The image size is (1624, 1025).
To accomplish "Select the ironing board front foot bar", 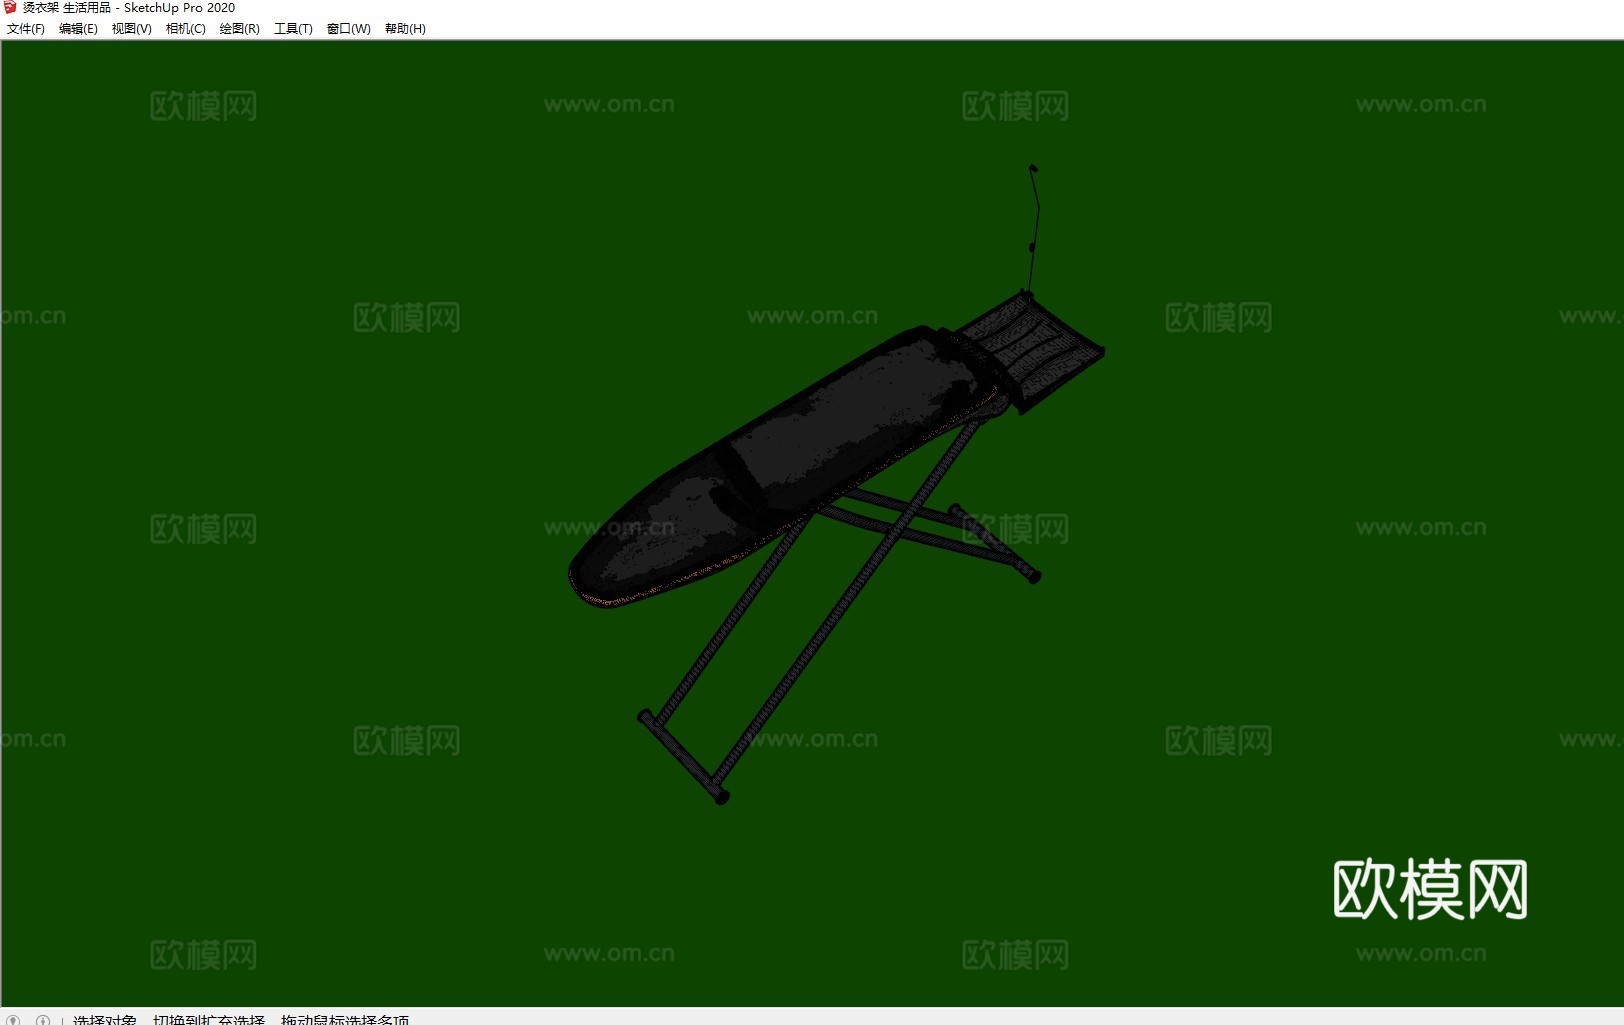I will 683,757.
